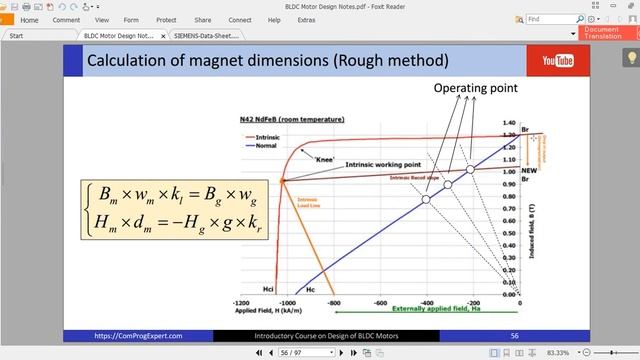Click the orange File menu button
Screen dimensions: 640x360
coord(6,20)
